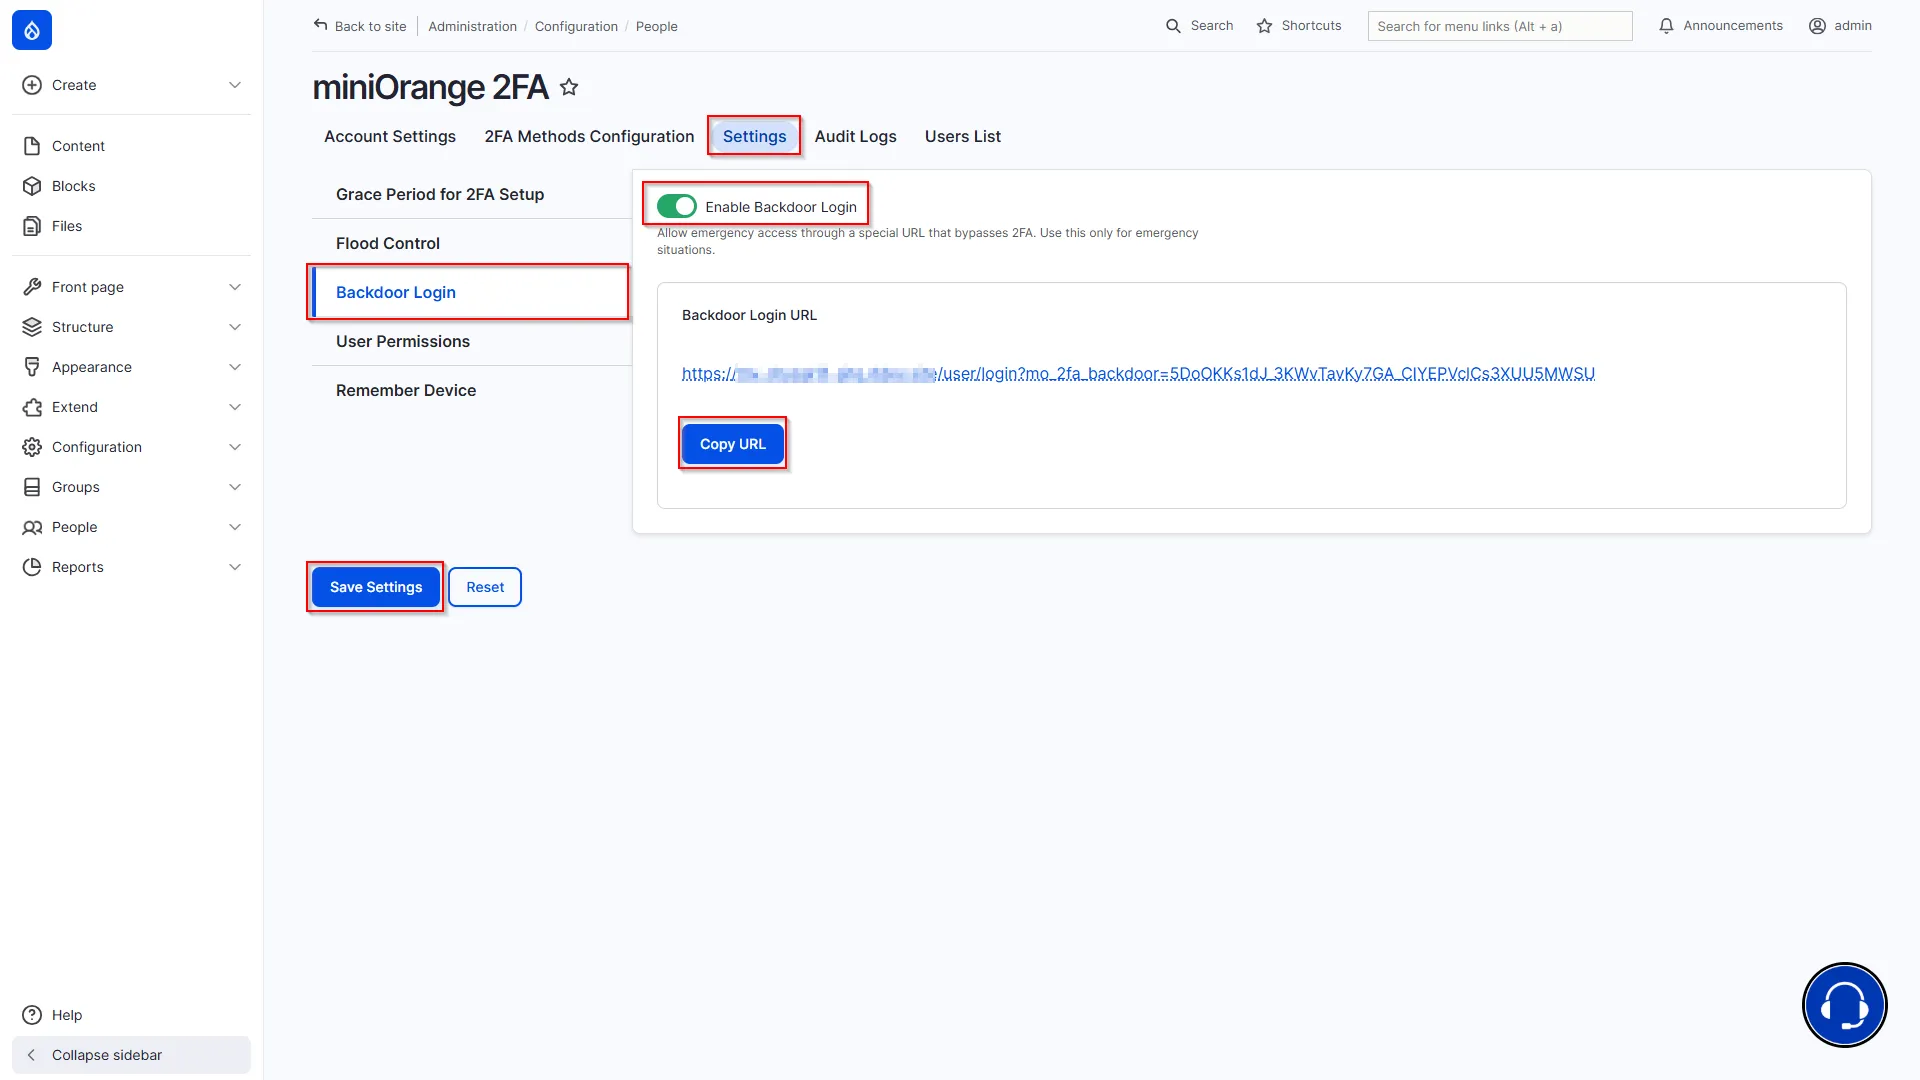Click the Blocks cube icon
1920x1080 pixels.
pyautogui.click(x=32, y=186)
